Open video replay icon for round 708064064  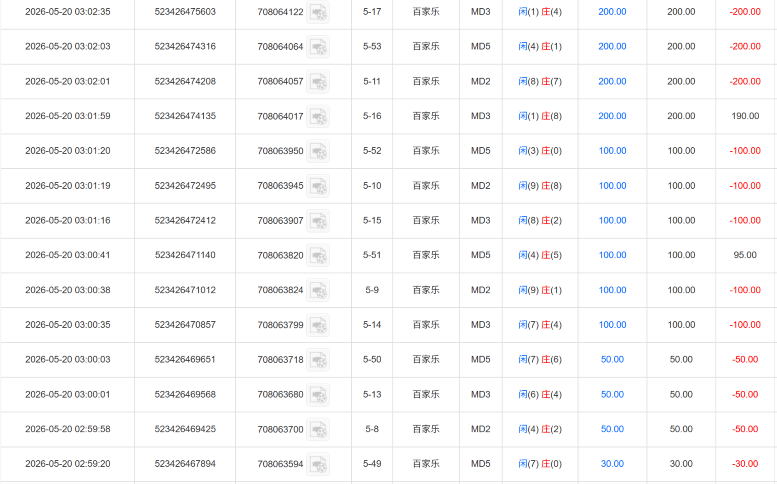(318, 47)
